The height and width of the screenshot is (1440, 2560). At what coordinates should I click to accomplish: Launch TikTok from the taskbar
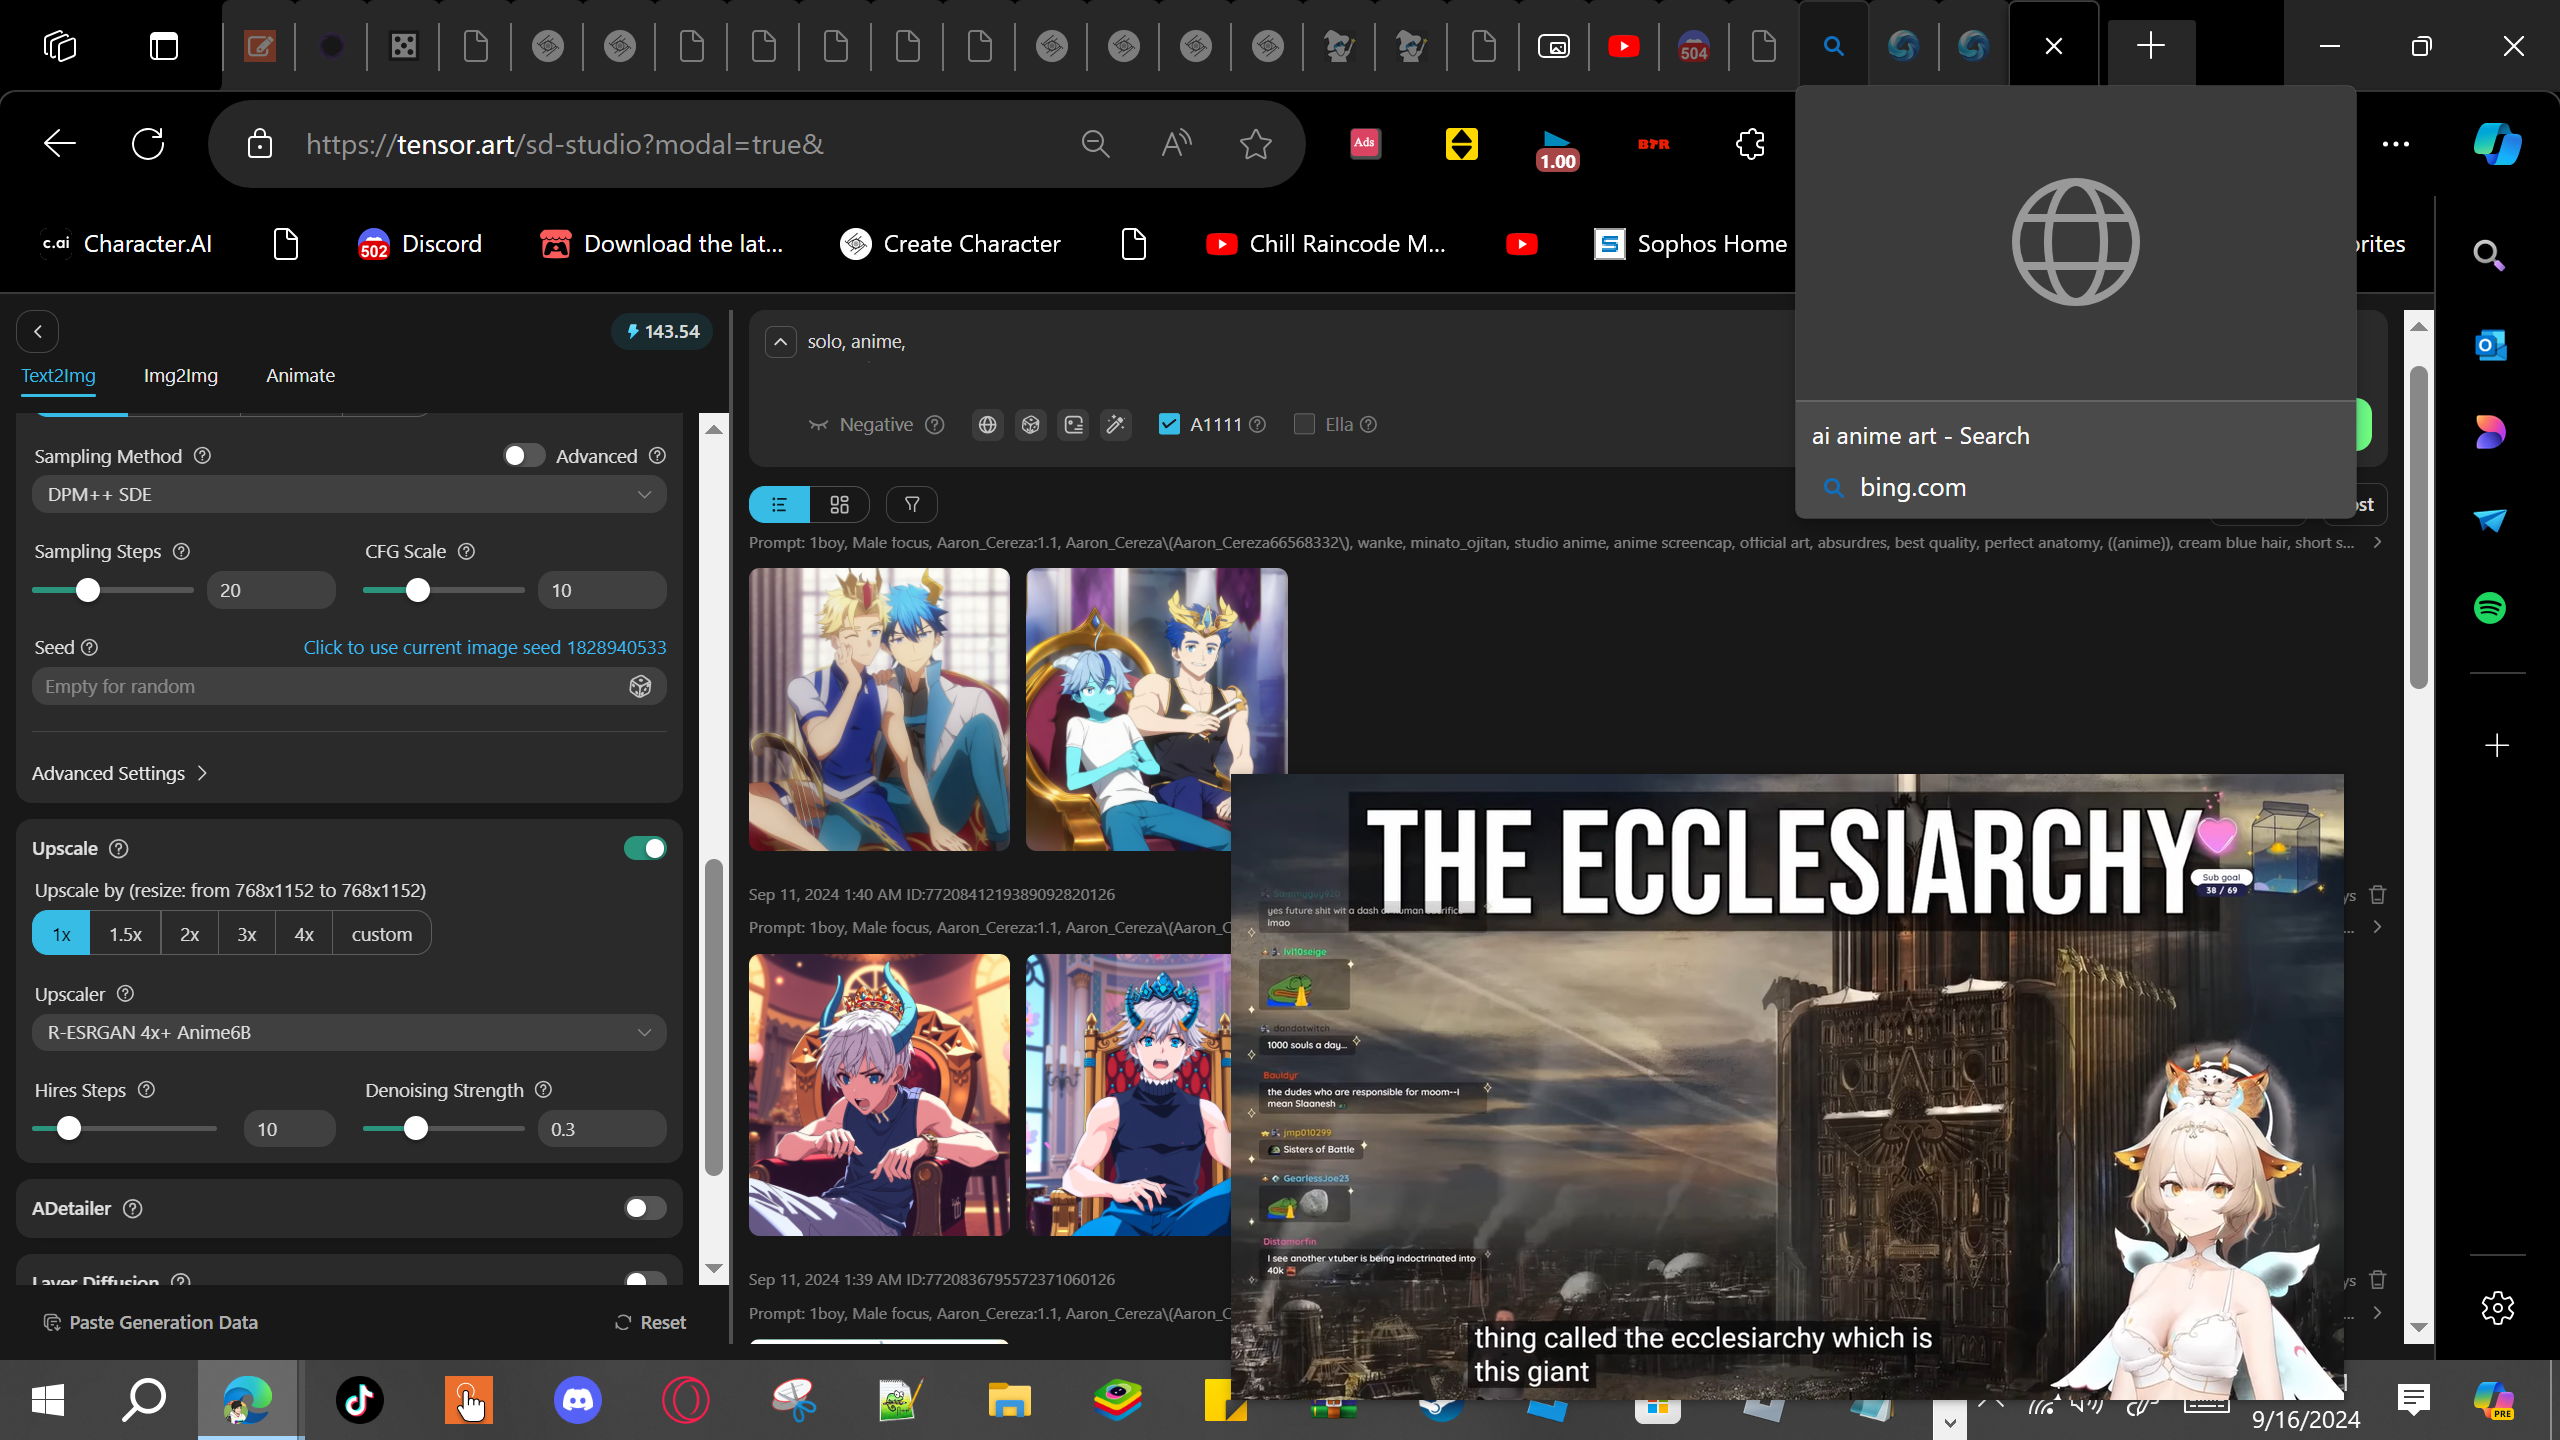tap(360, 1399)
